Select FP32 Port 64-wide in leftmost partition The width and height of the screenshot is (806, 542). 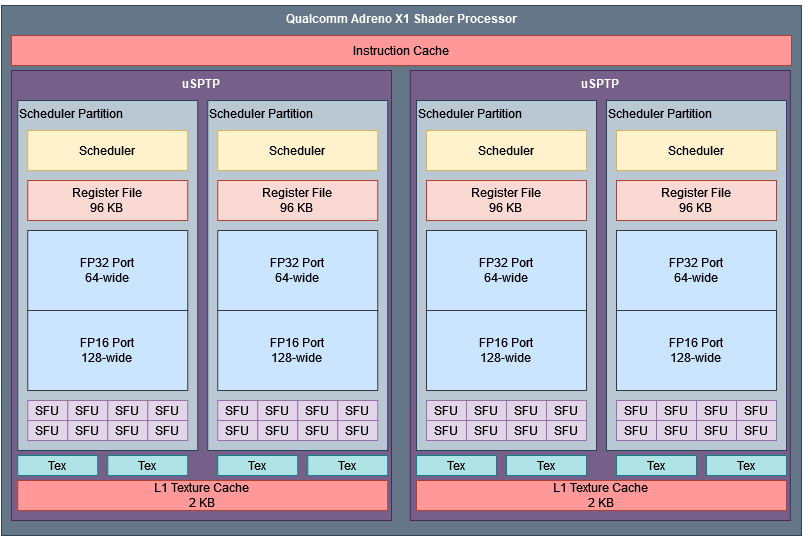click(107, 270)
